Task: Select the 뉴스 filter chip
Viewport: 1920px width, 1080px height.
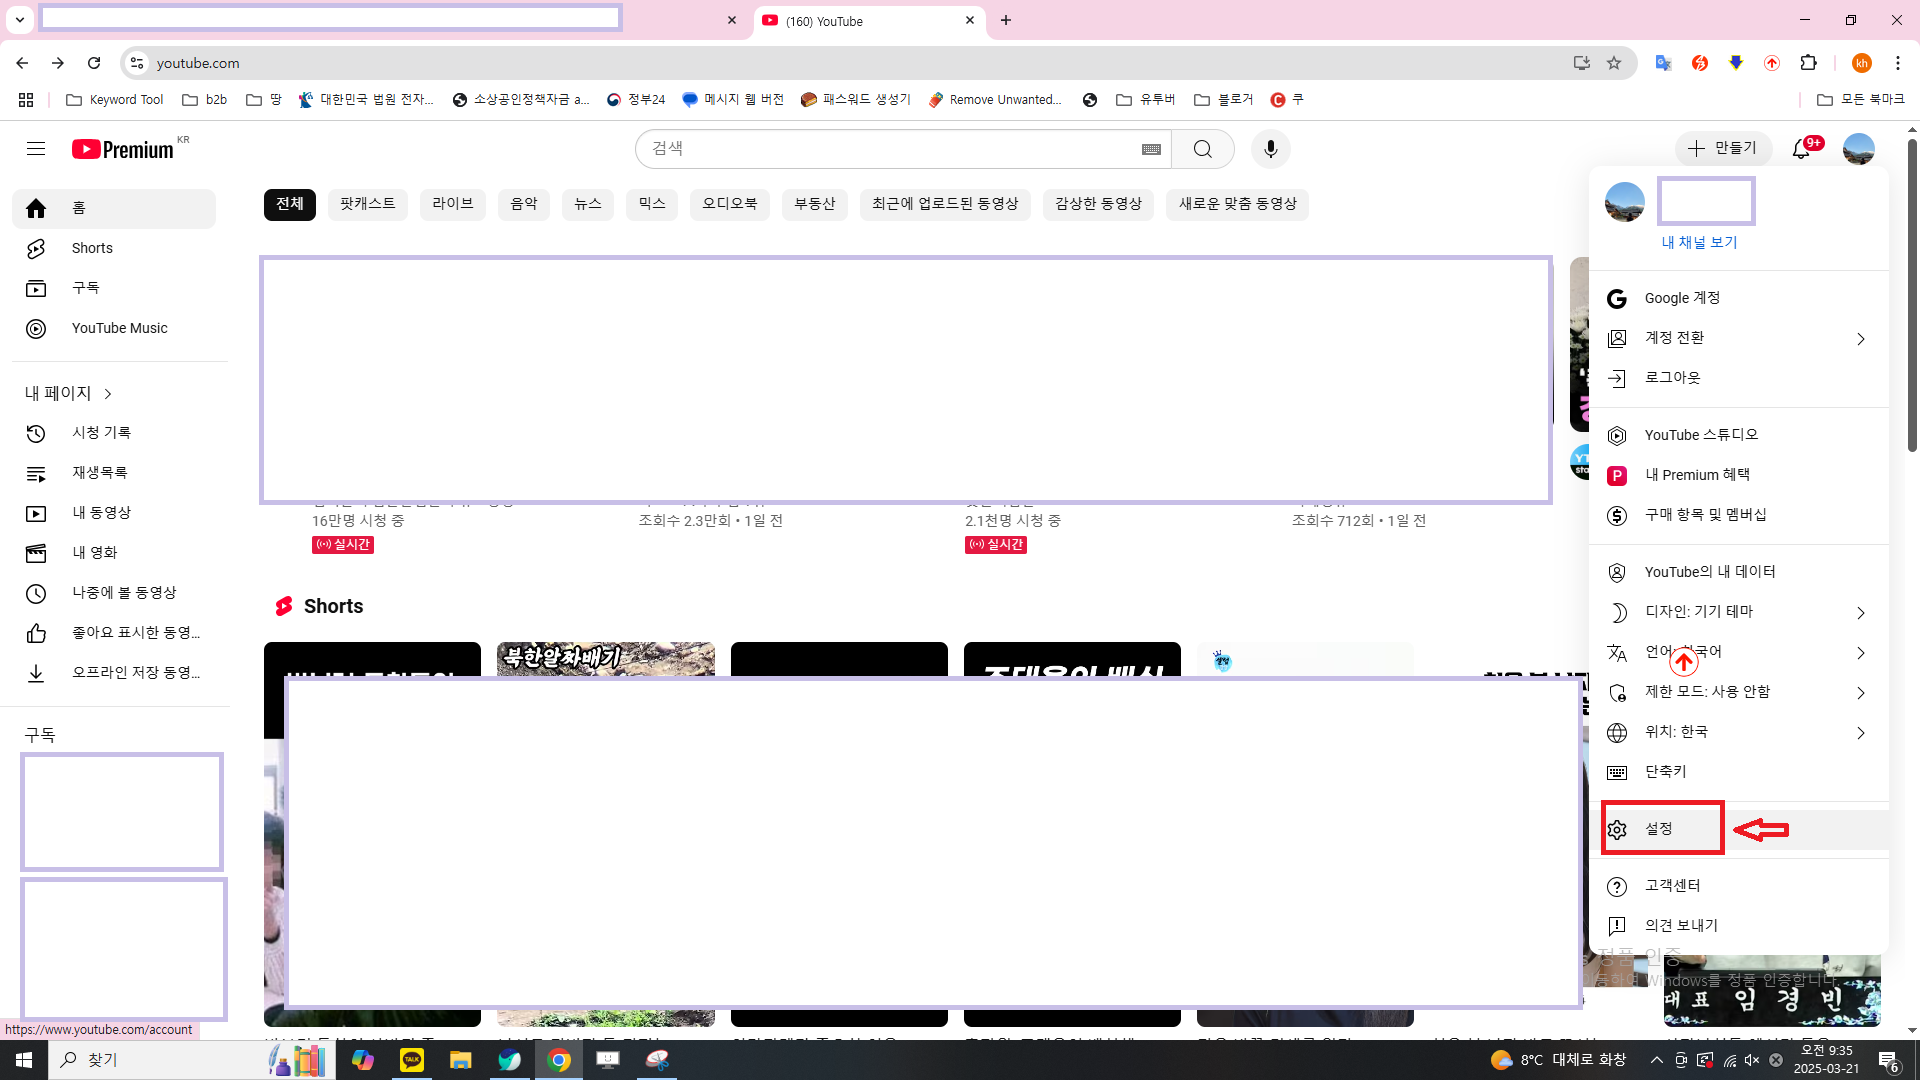Action: click(587, 204)
